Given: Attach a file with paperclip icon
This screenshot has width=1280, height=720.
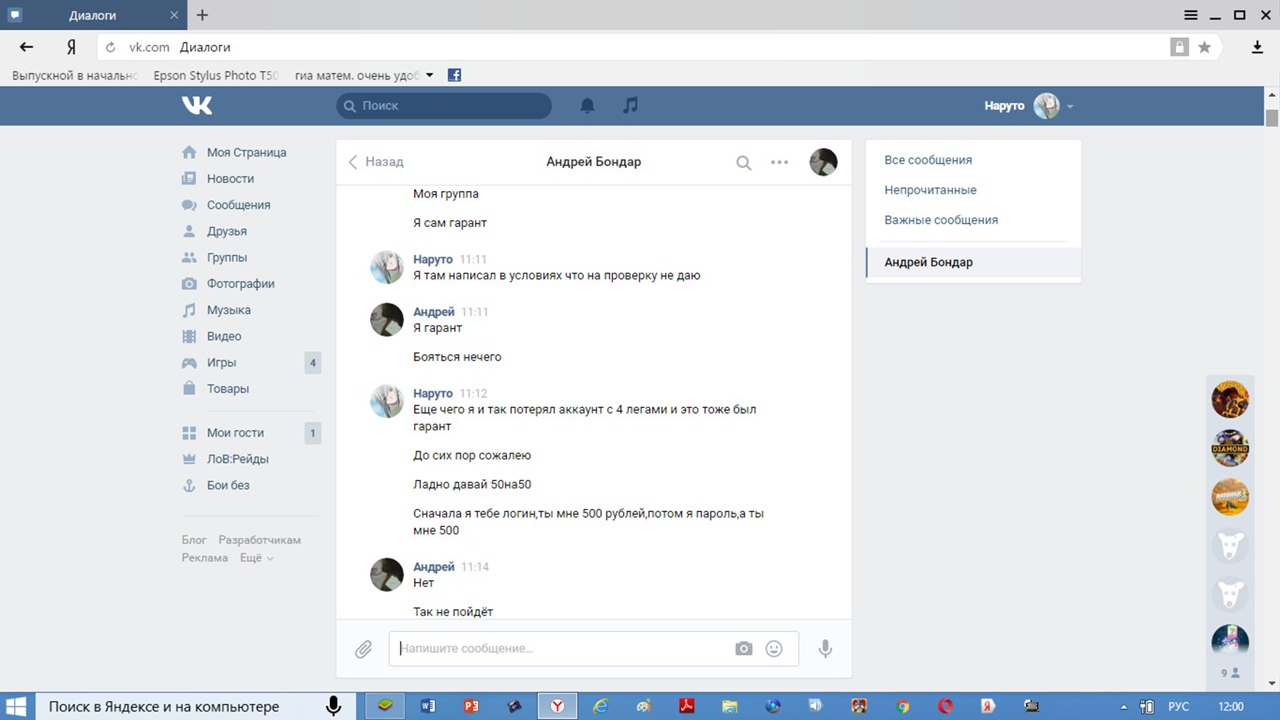Looking at the screenshot, I should pyautogui.click(x=364, y=649).
